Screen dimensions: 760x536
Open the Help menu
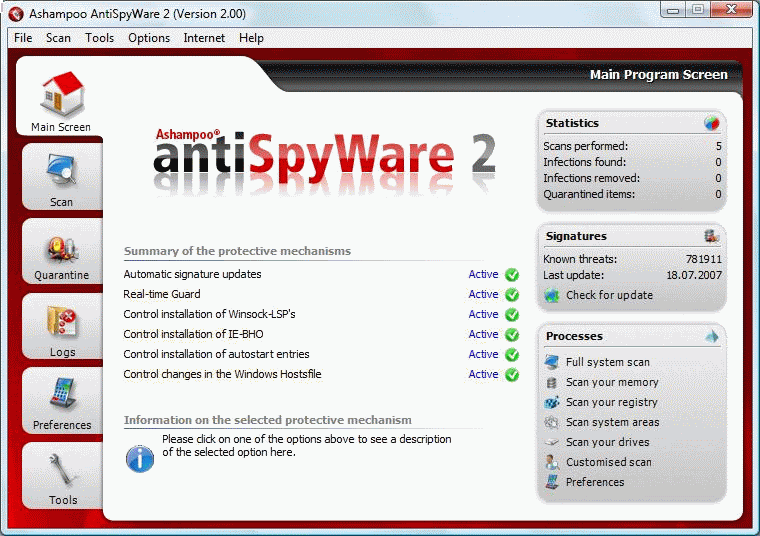coord(251,38)
